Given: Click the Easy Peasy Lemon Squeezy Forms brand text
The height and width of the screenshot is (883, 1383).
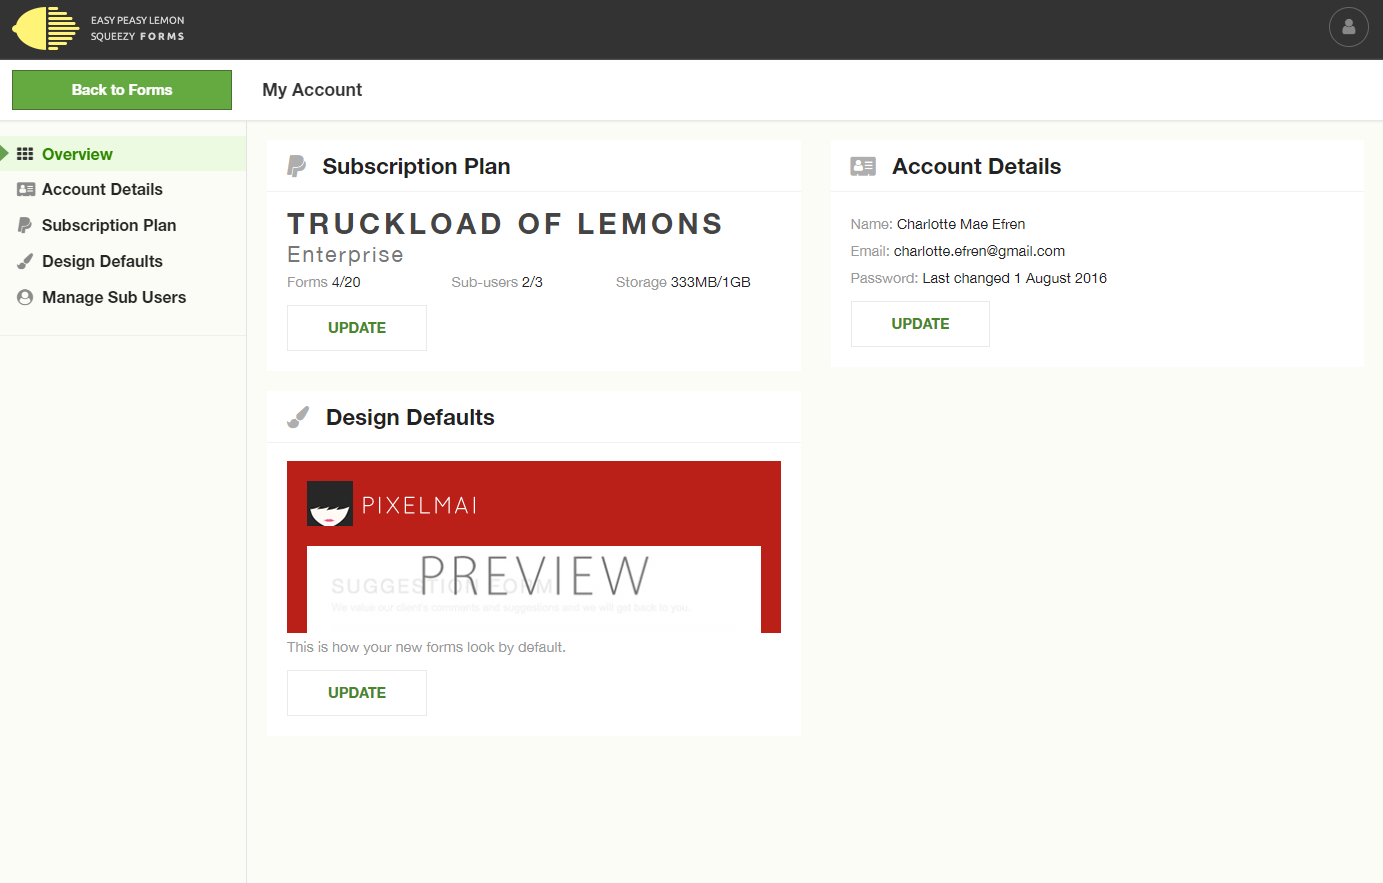Looking at the screenshot, I should pos(138,28).
